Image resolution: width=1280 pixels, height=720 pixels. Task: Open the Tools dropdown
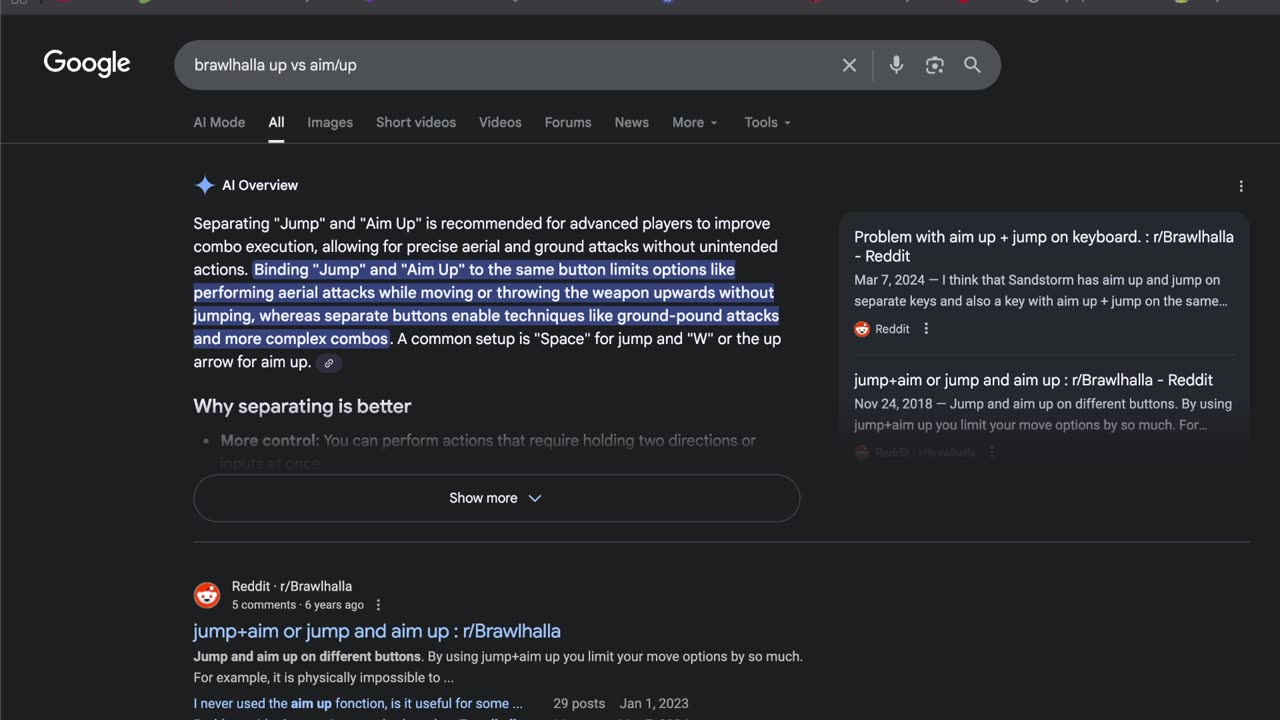[767, 122]
